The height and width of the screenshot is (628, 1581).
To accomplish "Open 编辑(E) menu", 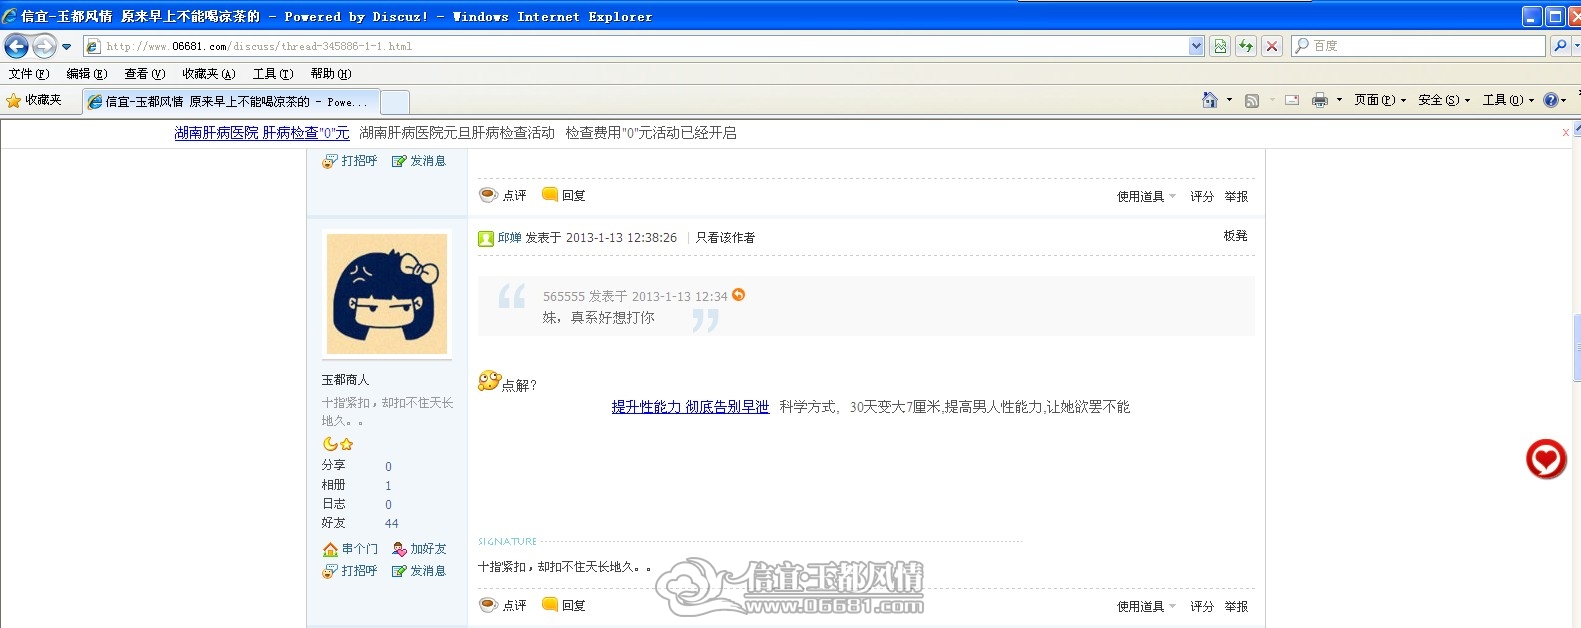I will point(86,74).
